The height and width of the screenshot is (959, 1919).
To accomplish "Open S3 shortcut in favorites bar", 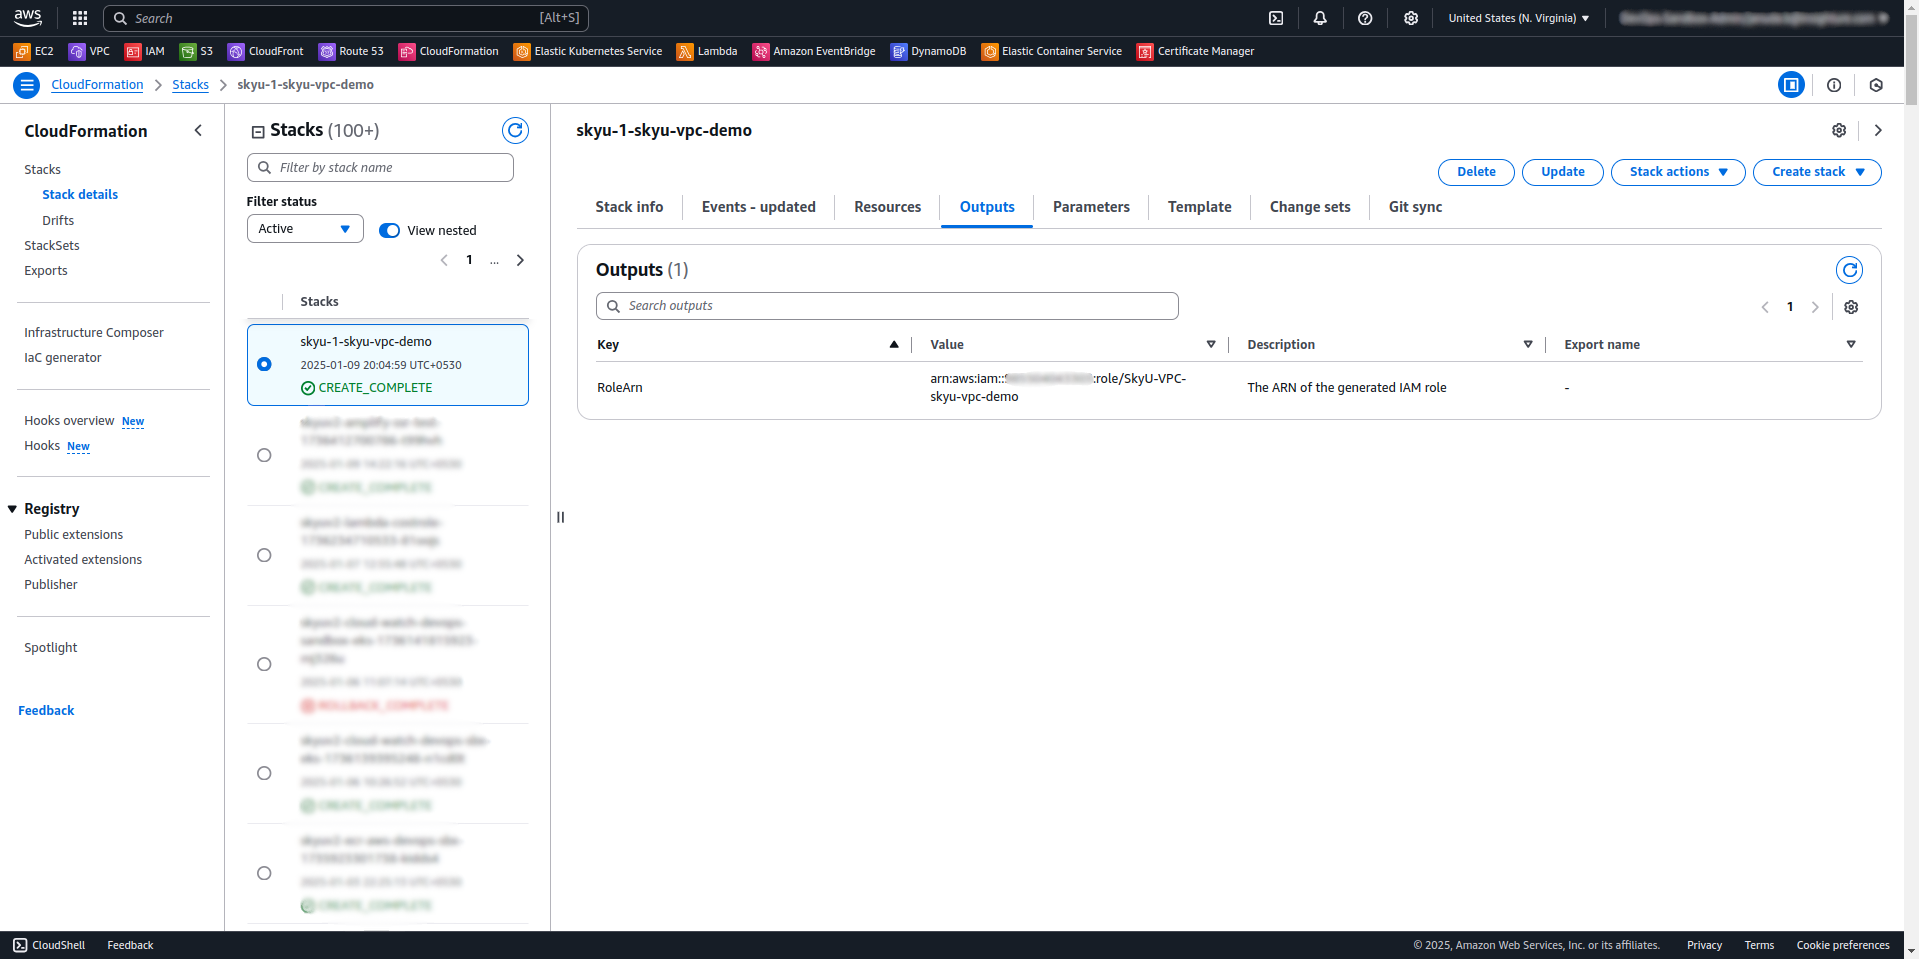I will [196, 51].
